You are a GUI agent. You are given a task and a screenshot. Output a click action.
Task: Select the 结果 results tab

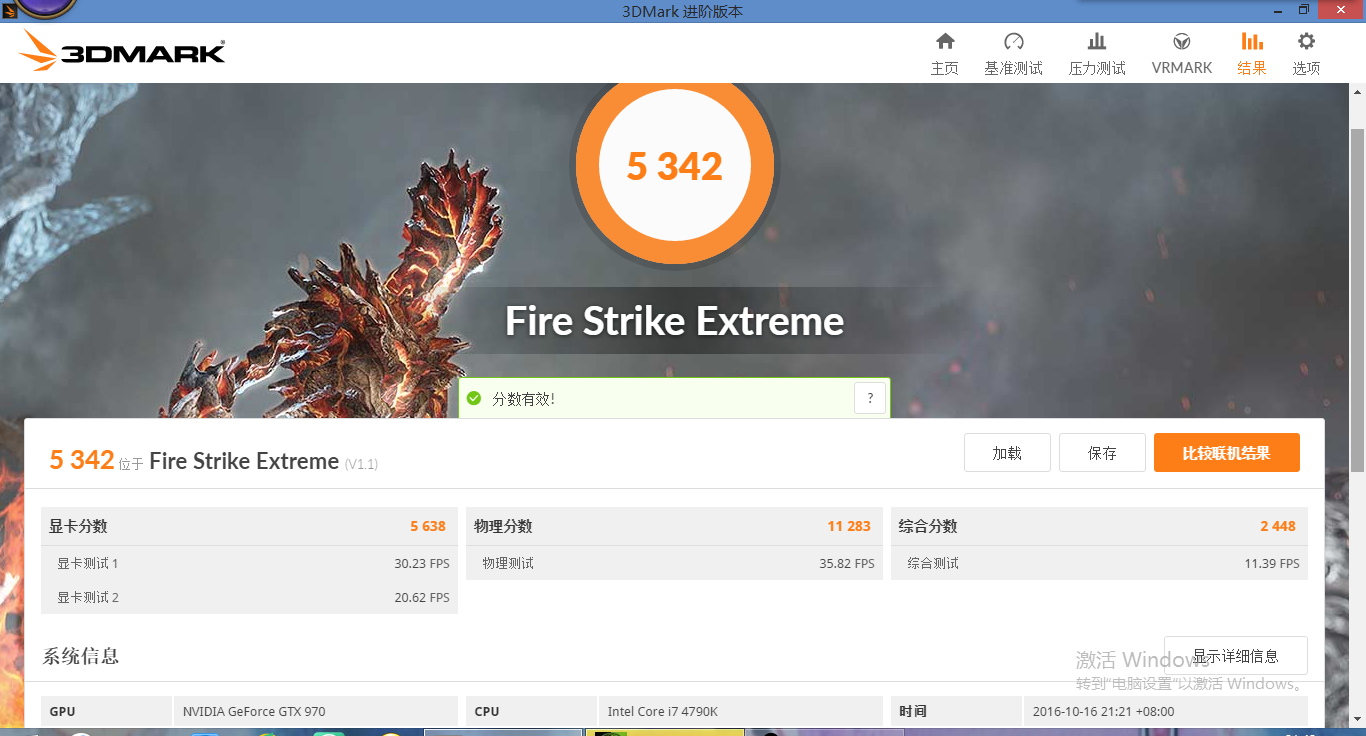[x=1252, y=54]
